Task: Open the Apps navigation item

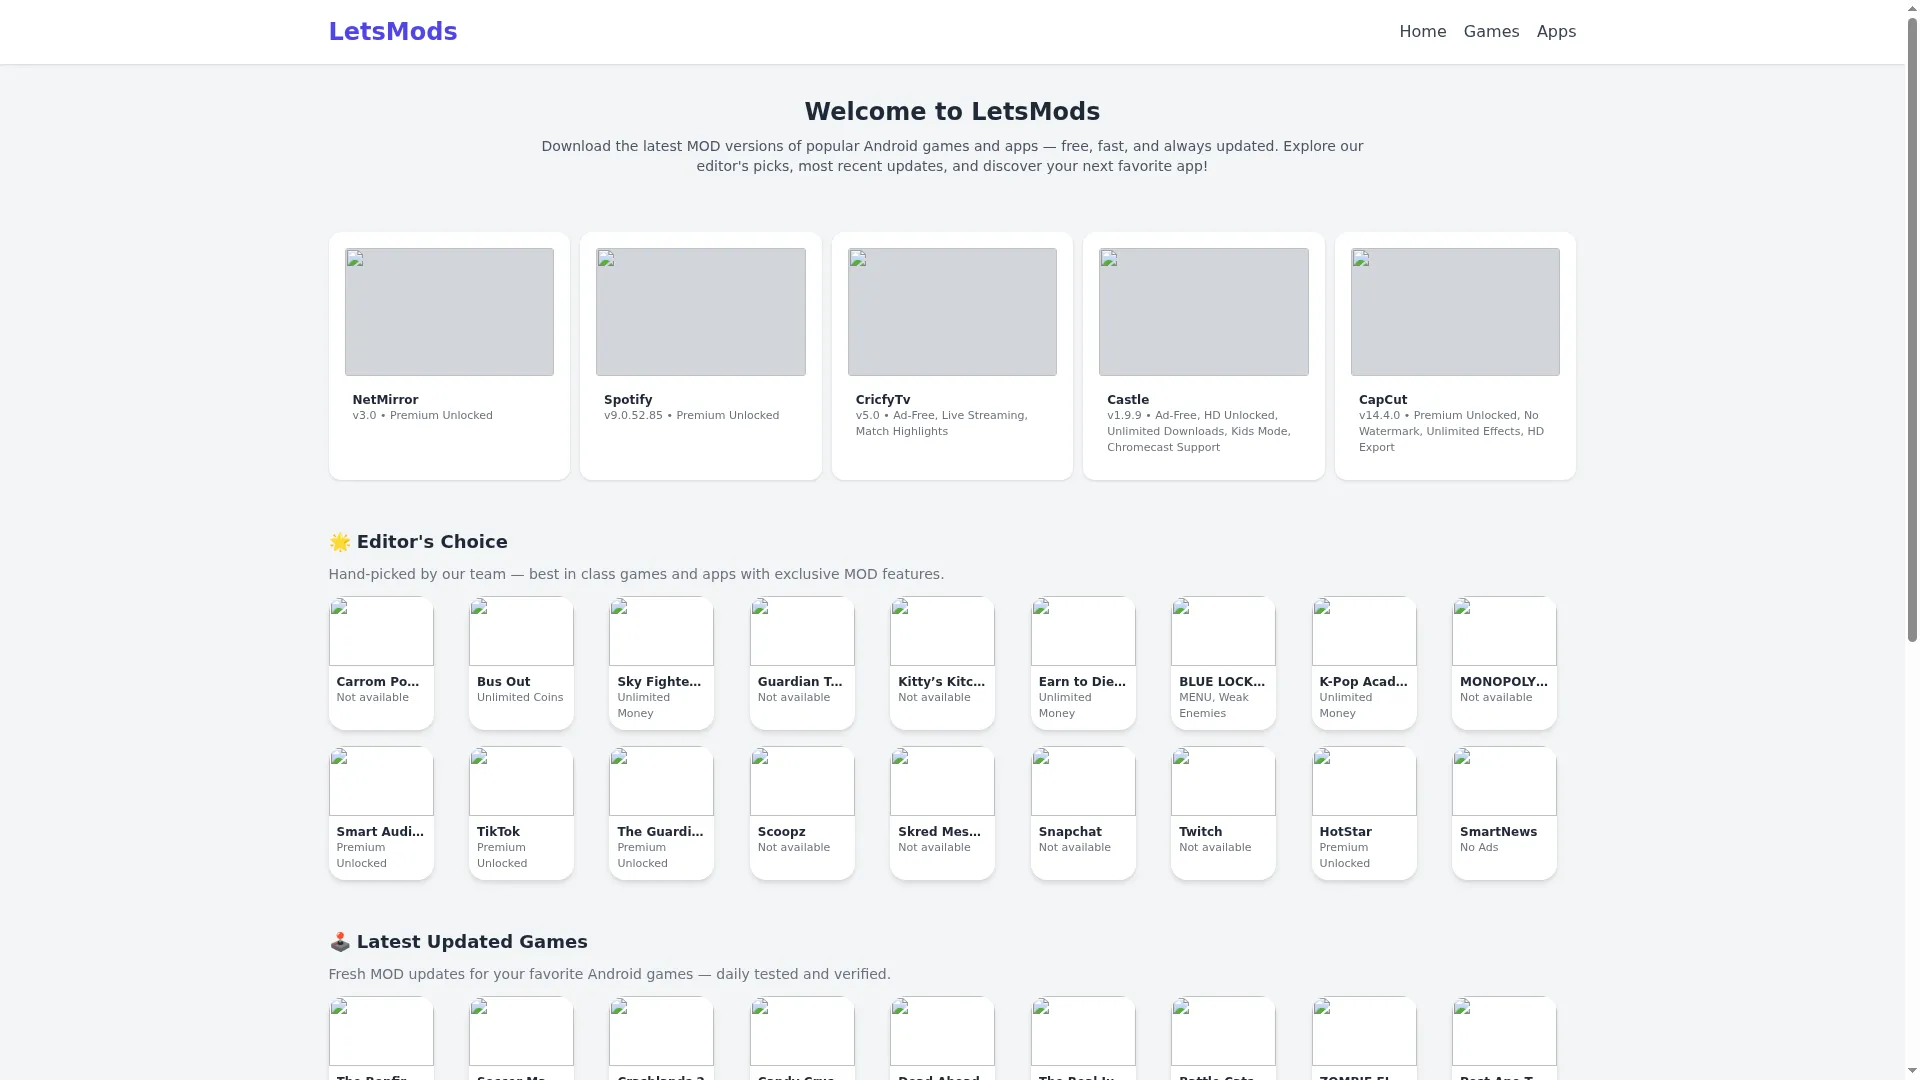Action: pos(1556,32)
